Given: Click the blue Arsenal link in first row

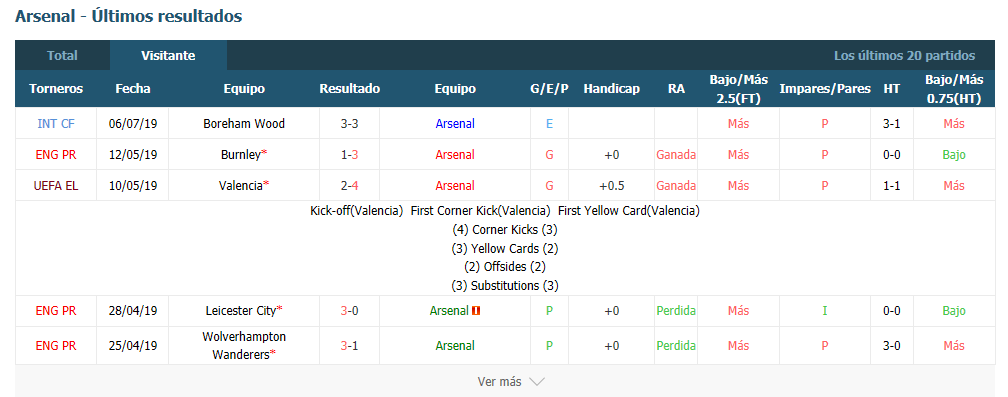Looking at the screenshot, I should [455, 123].
